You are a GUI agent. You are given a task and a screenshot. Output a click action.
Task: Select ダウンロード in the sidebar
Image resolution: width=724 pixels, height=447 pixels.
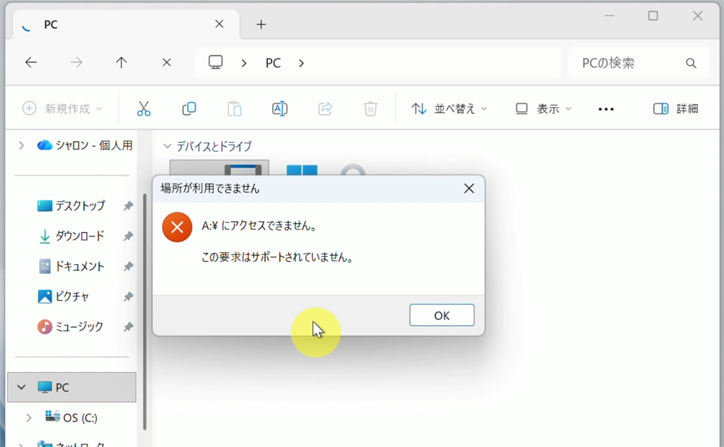pyautogui.click(x=78, y=236)
